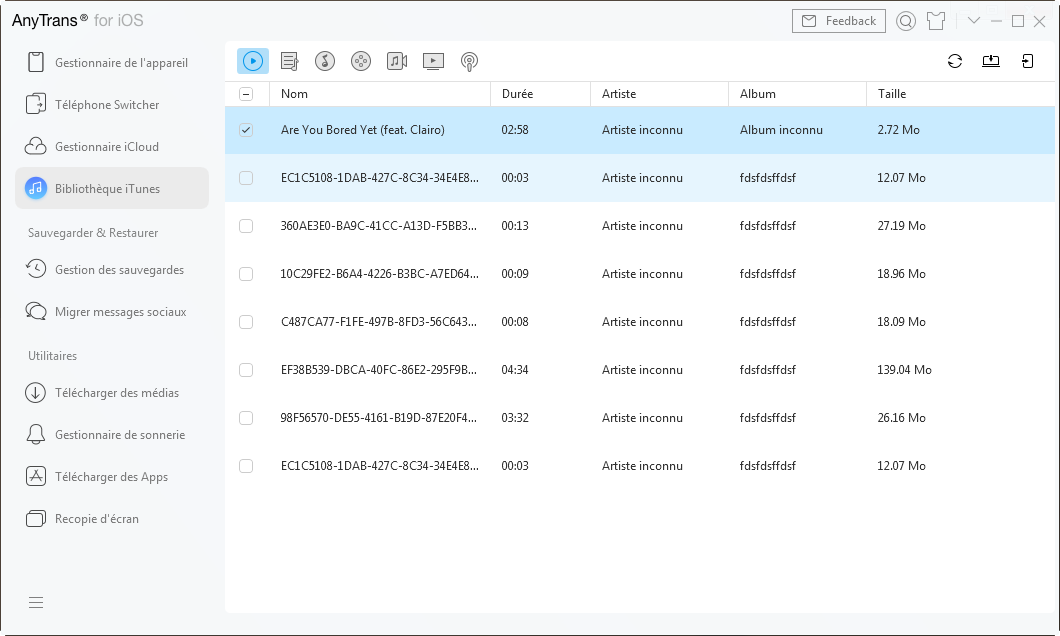Check the last EC1C5108 row checkbox

246,466
